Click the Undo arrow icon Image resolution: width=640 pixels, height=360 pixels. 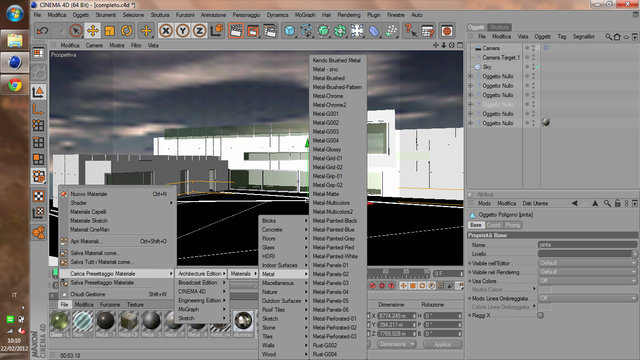42,31
